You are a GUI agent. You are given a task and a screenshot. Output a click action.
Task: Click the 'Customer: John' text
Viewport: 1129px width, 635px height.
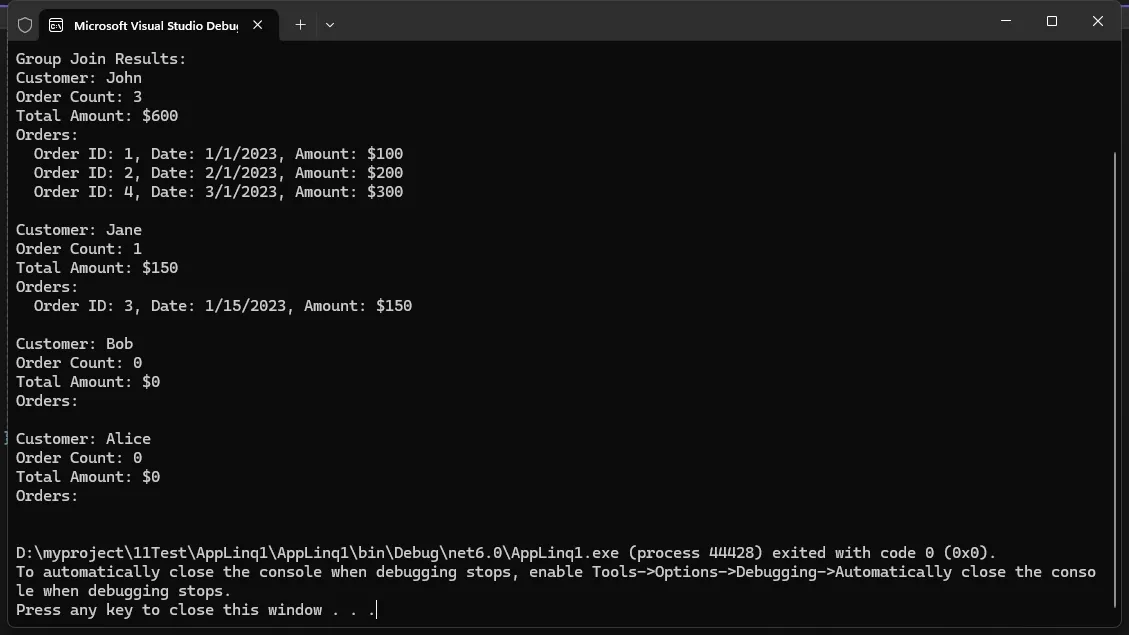[x=79, y=78]
